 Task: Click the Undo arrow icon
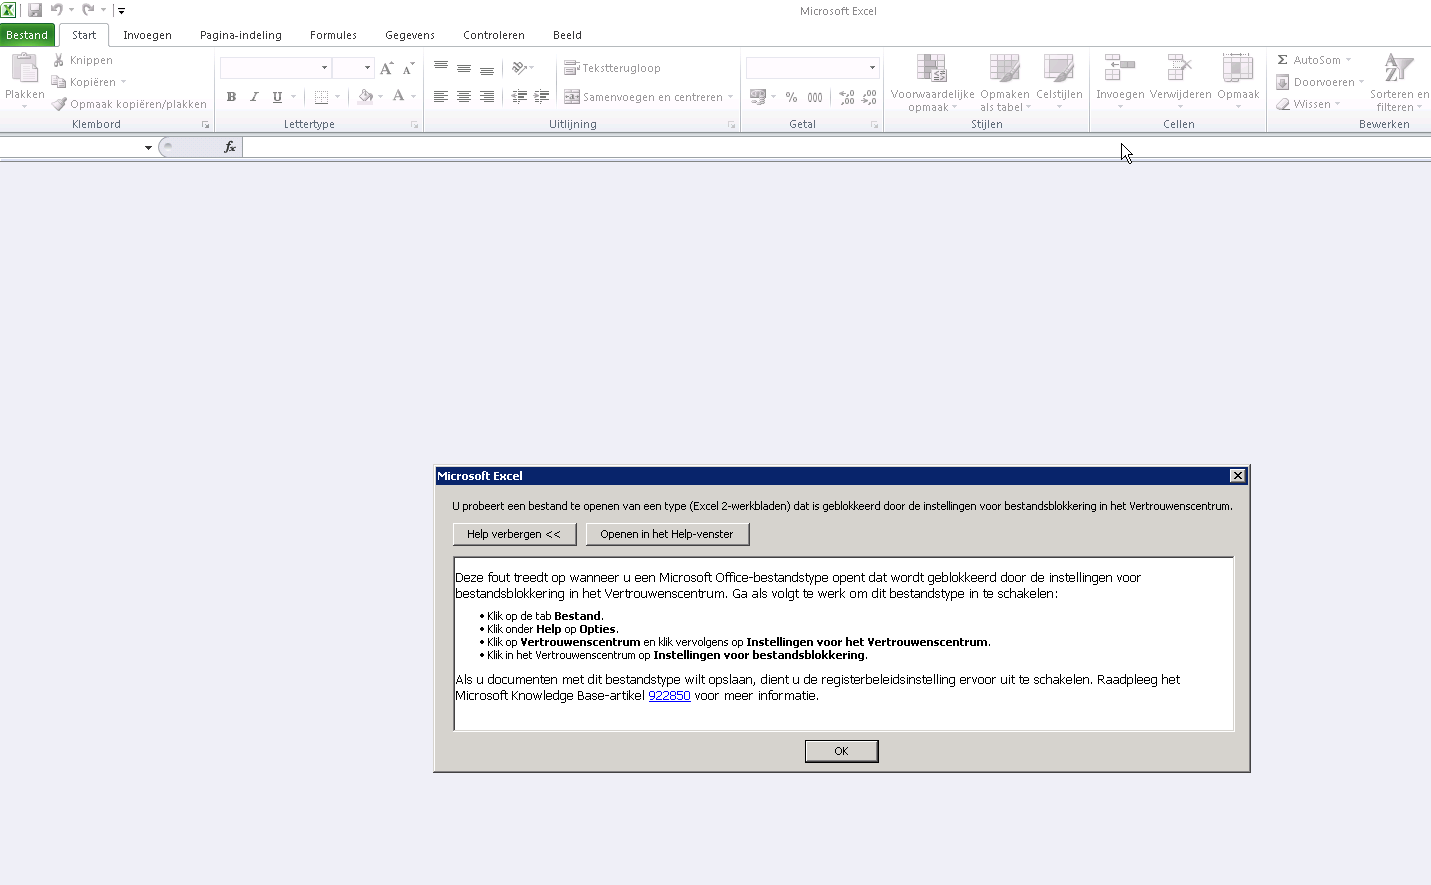click(x=57, y=10)
